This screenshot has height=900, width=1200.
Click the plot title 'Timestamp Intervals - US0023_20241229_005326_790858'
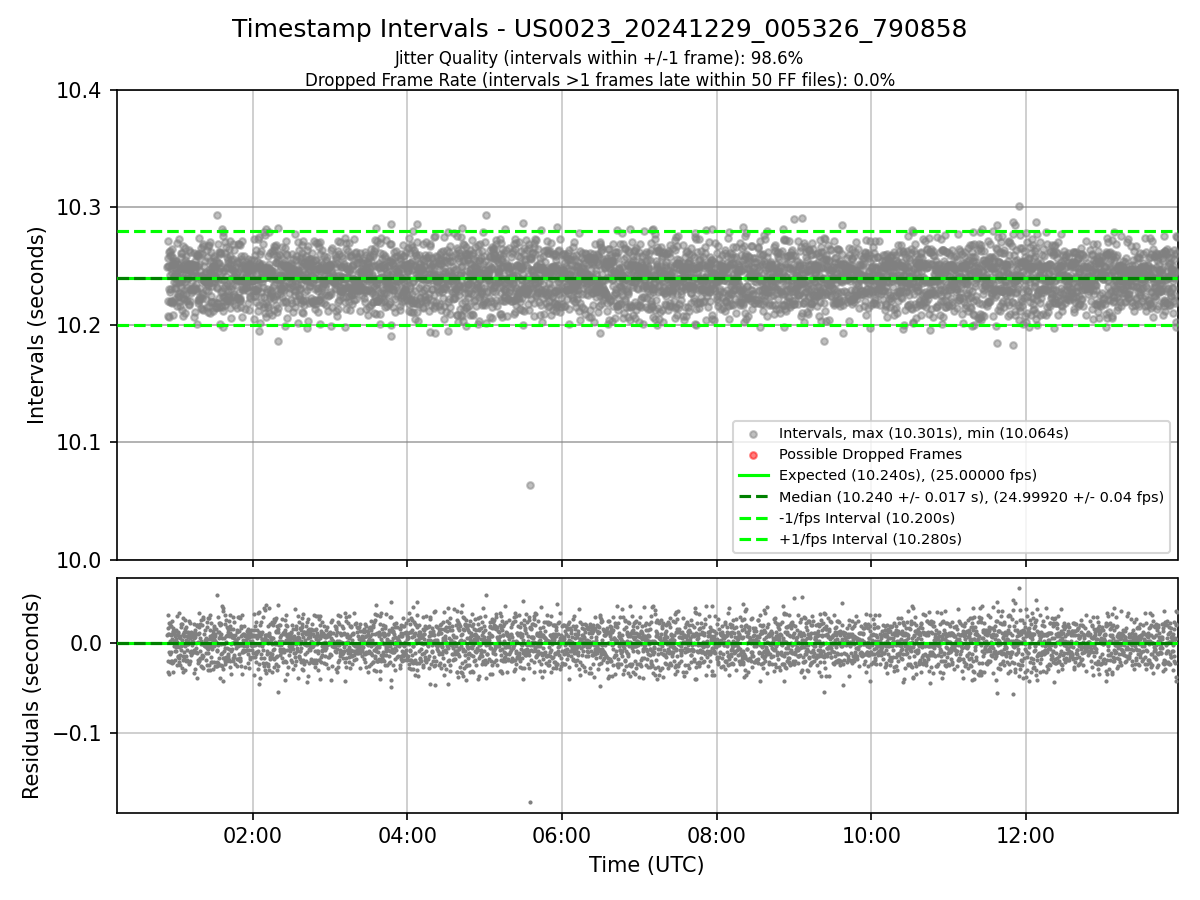click(x=599, y=29)
